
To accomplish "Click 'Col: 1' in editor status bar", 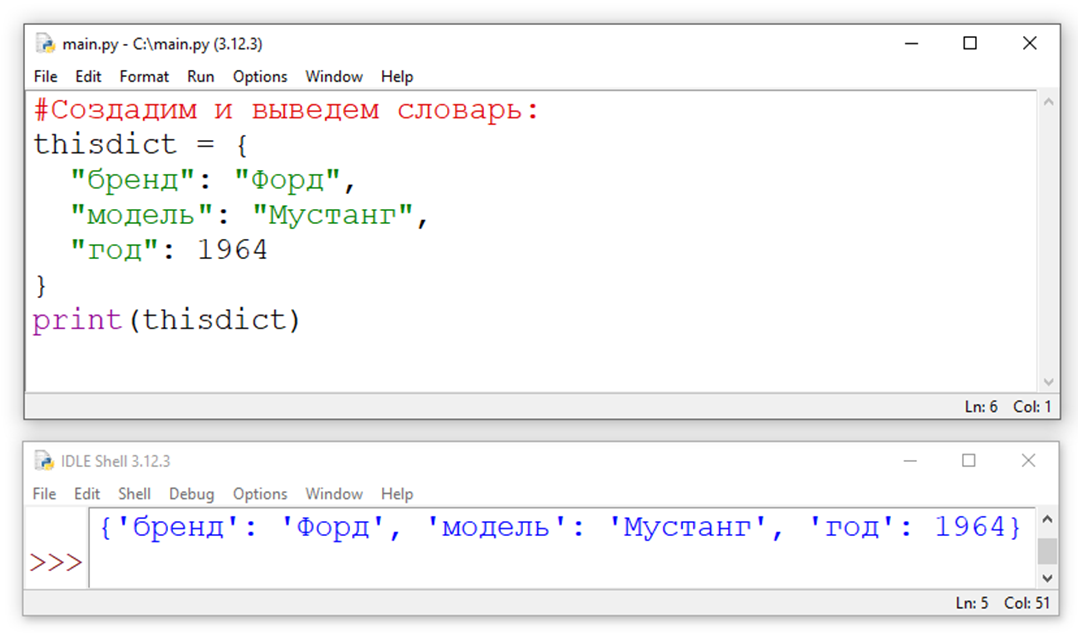I will click(1032, 406).
